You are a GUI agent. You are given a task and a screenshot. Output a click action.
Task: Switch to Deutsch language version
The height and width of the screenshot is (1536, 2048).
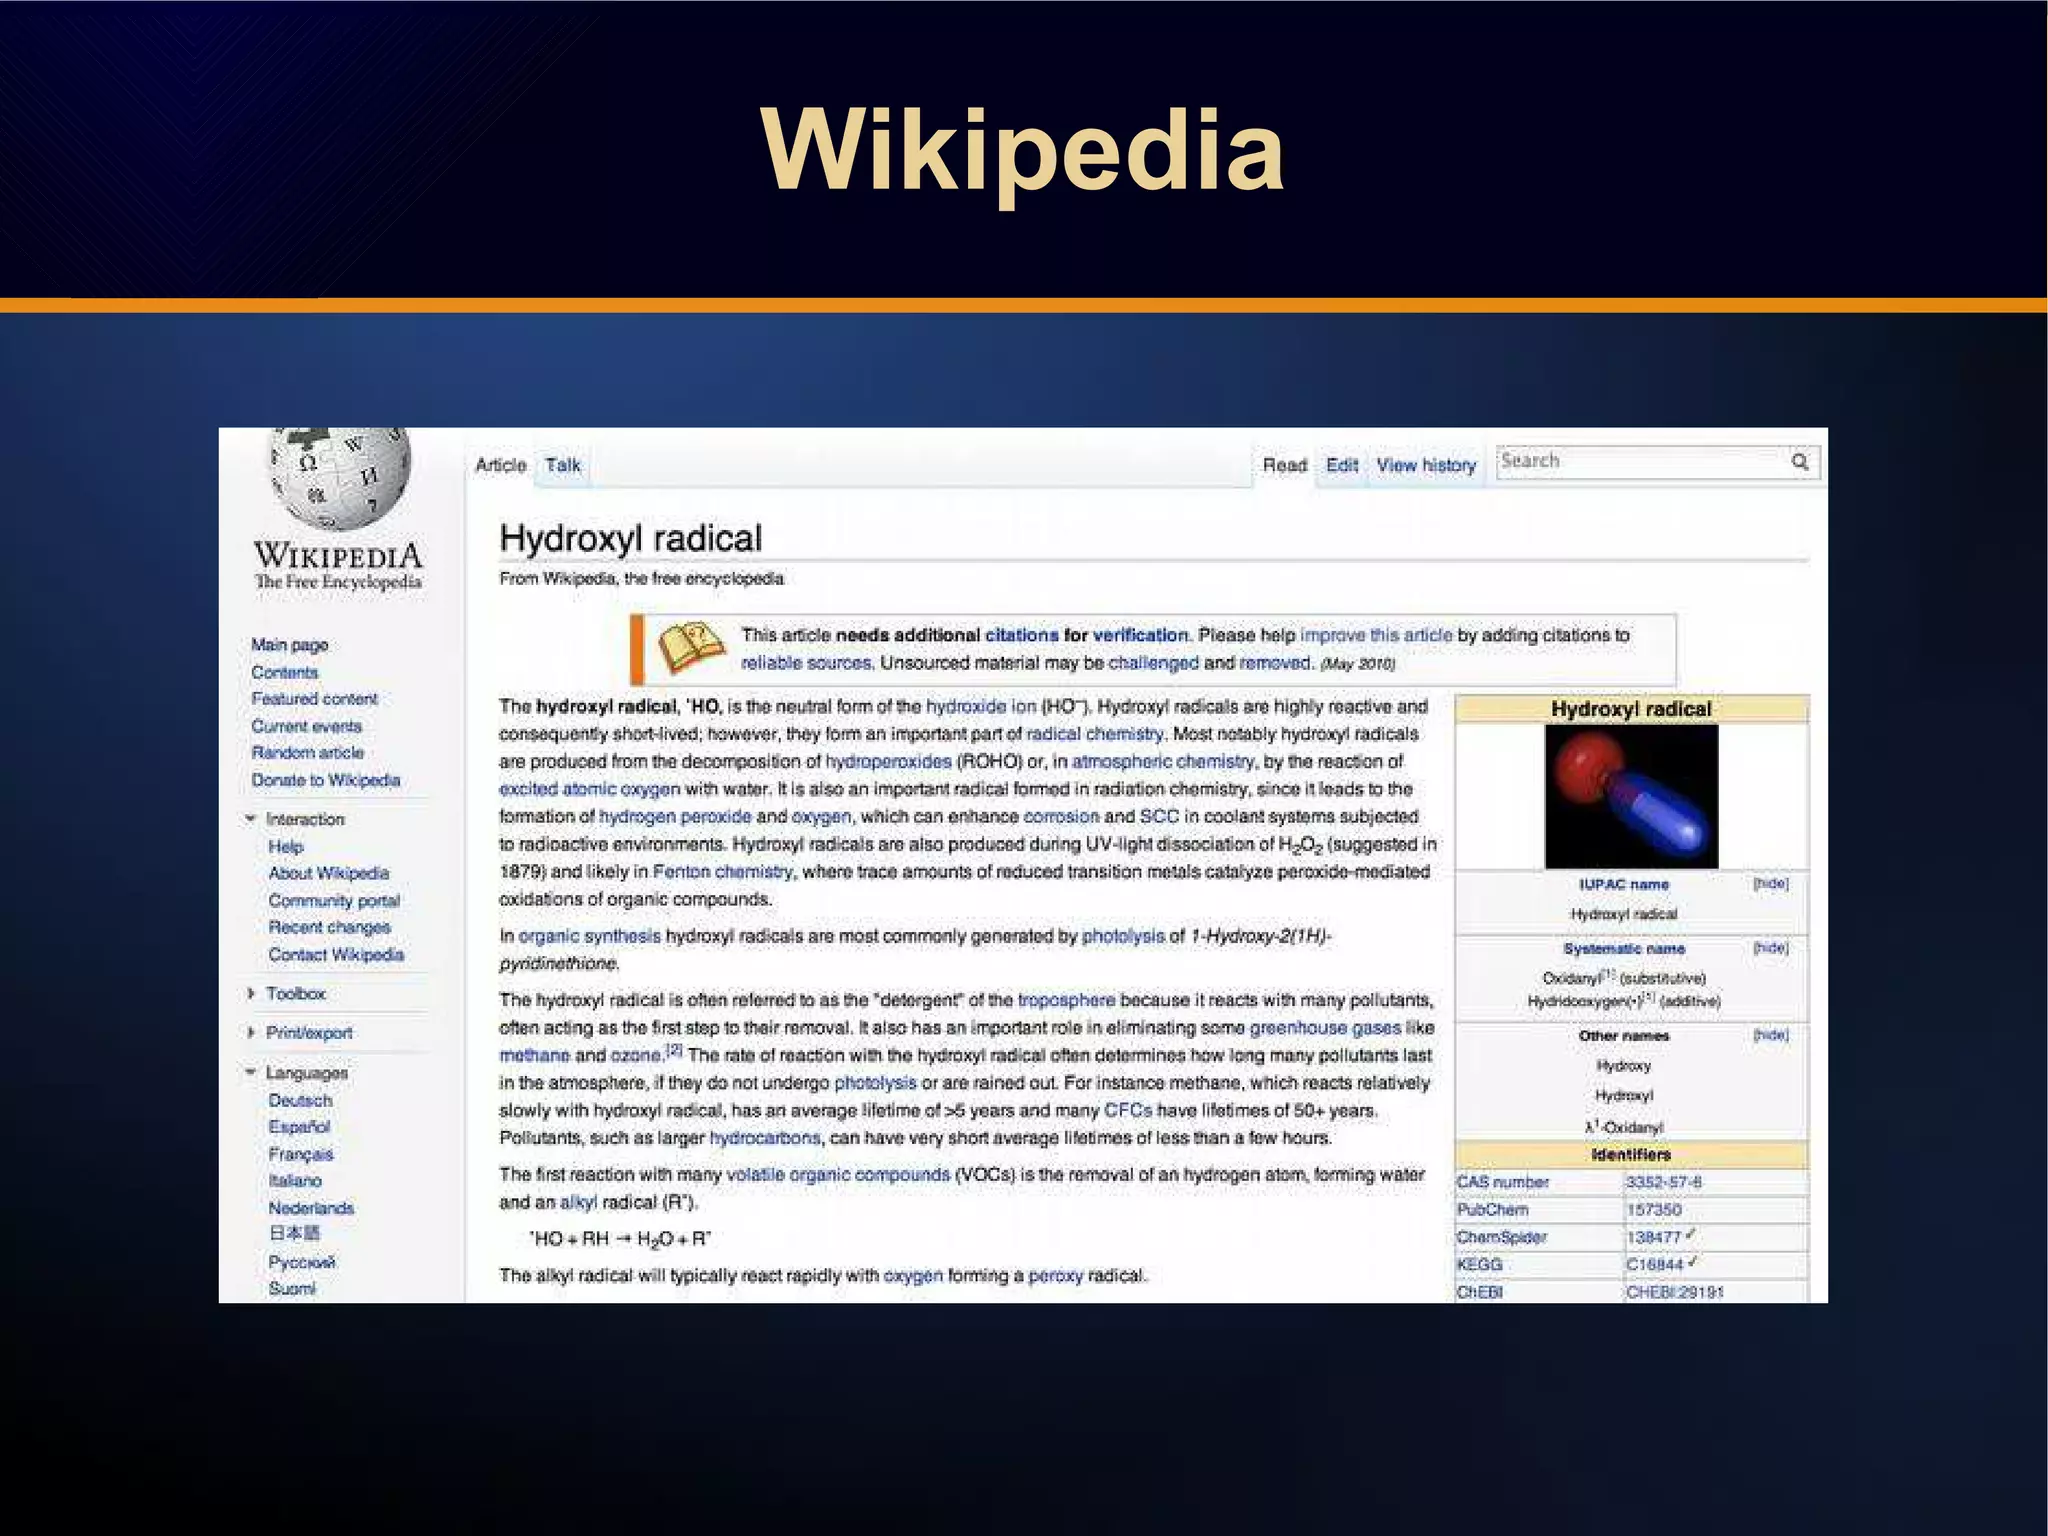tap(300, 1100)
